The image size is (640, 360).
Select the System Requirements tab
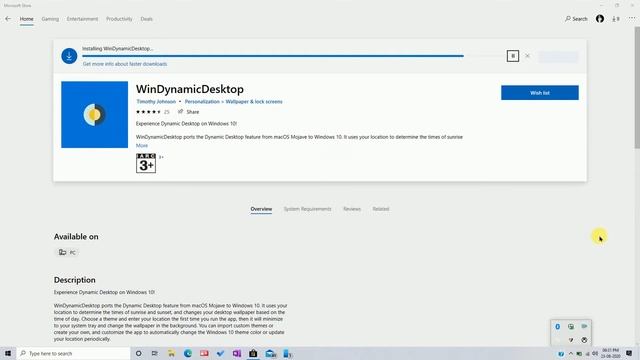pyautogui.click(x=307, y=209)
